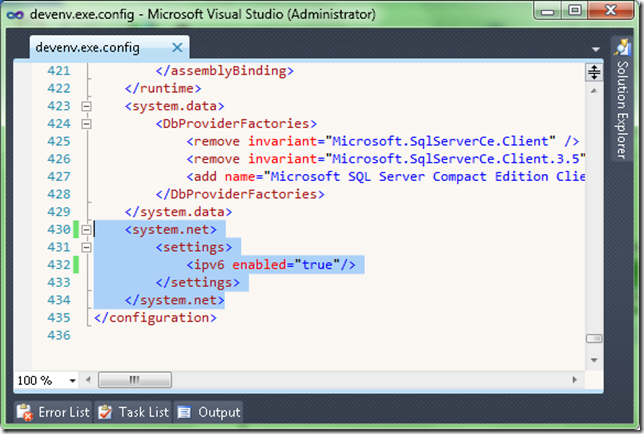Select the devenv.exe.config document tab

point(109,48)
